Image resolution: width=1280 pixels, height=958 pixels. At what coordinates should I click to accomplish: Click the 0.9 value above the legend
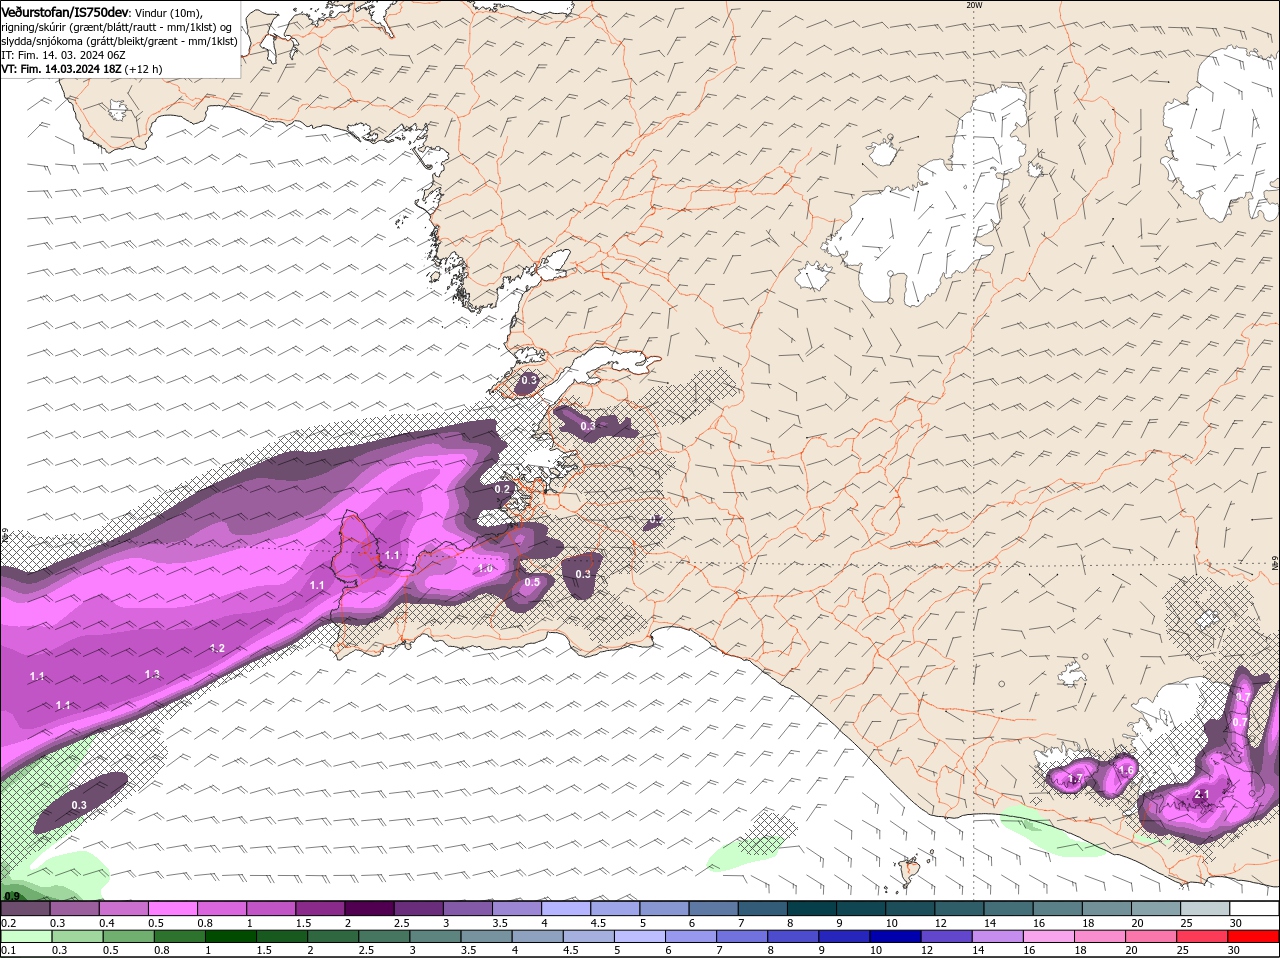coord(12,896)
